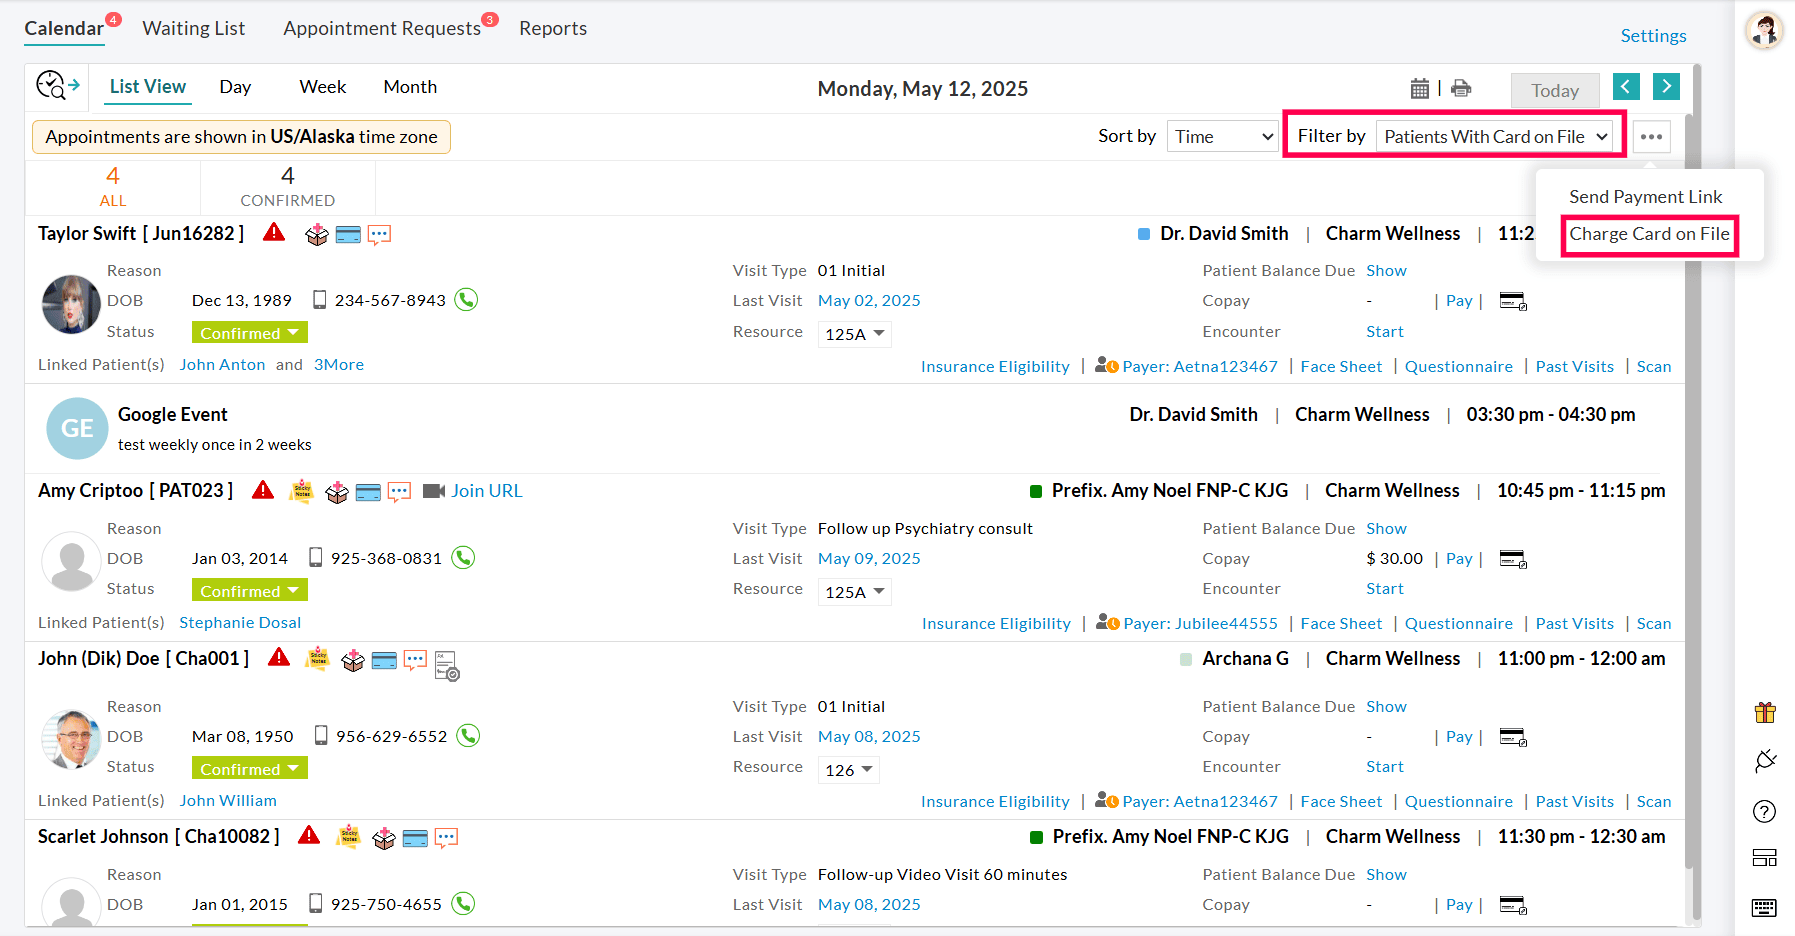Open the Waiting List tab

193,29
